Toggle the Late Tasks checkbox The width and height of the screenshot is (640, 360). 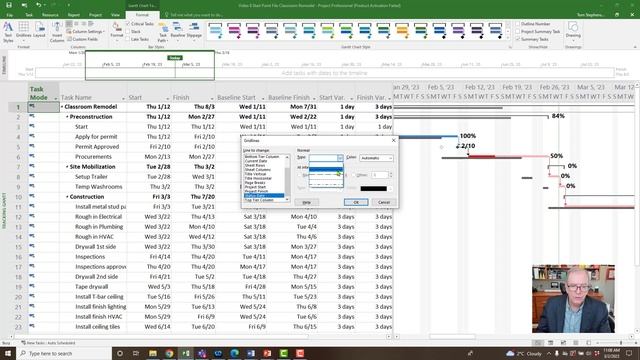128,39
